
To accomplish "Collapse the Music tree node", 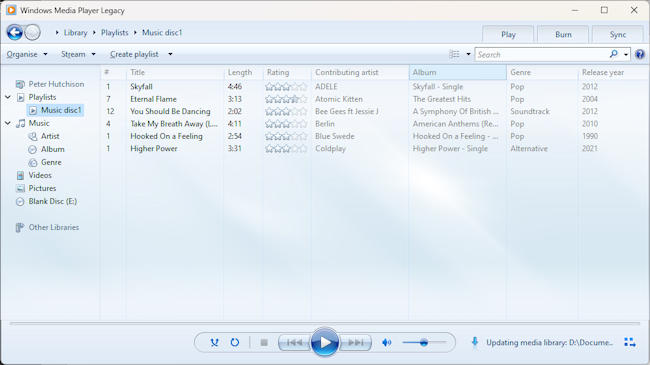I will [x=8, y=123].
